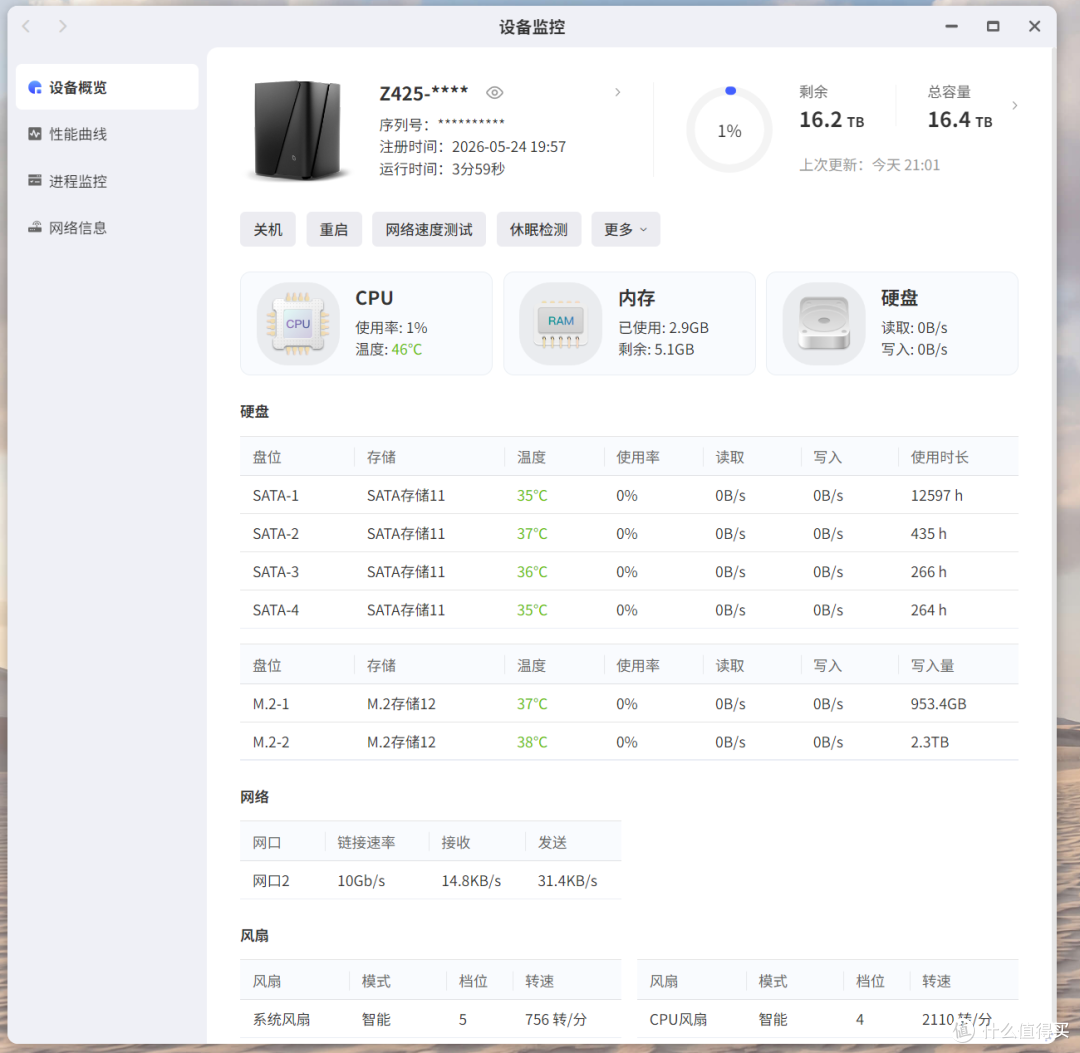The image size is (1080, 1053).
Task: Click the hard disk drive icon
Action: tap(824, 324)
